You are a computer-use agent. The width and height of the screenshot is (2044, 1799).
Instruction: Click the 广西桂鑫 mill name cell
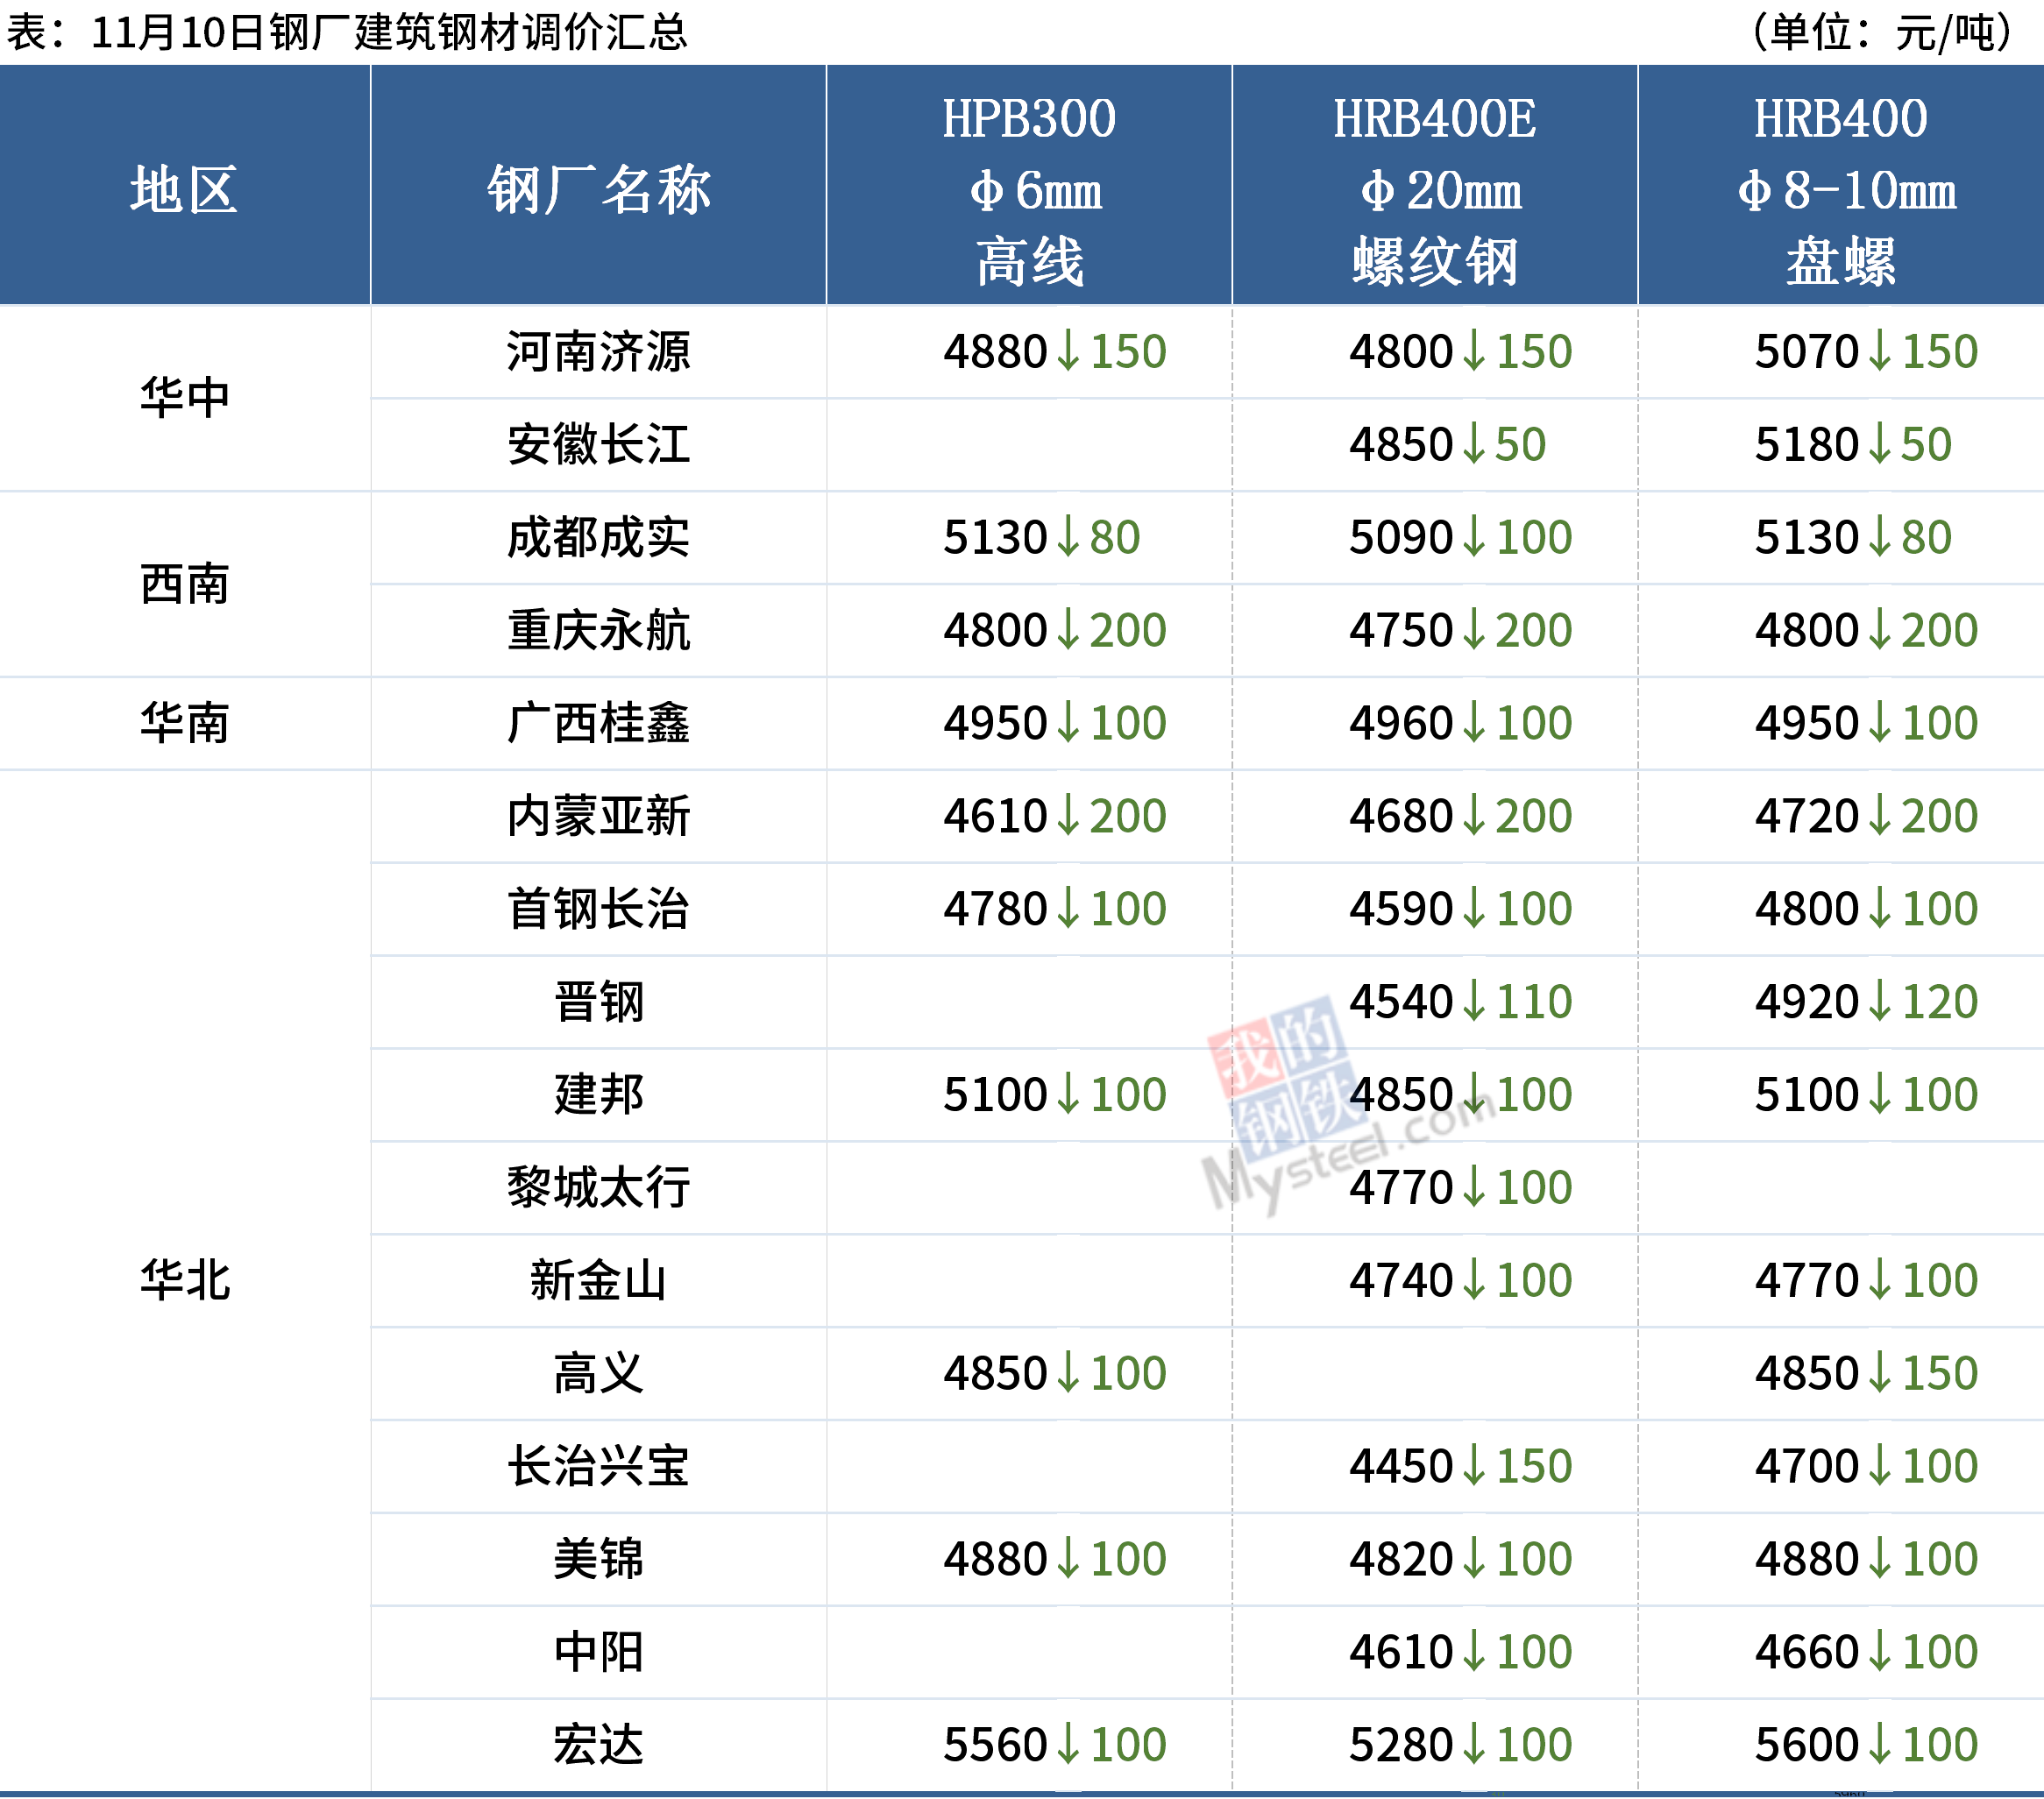tap(598, 724)
